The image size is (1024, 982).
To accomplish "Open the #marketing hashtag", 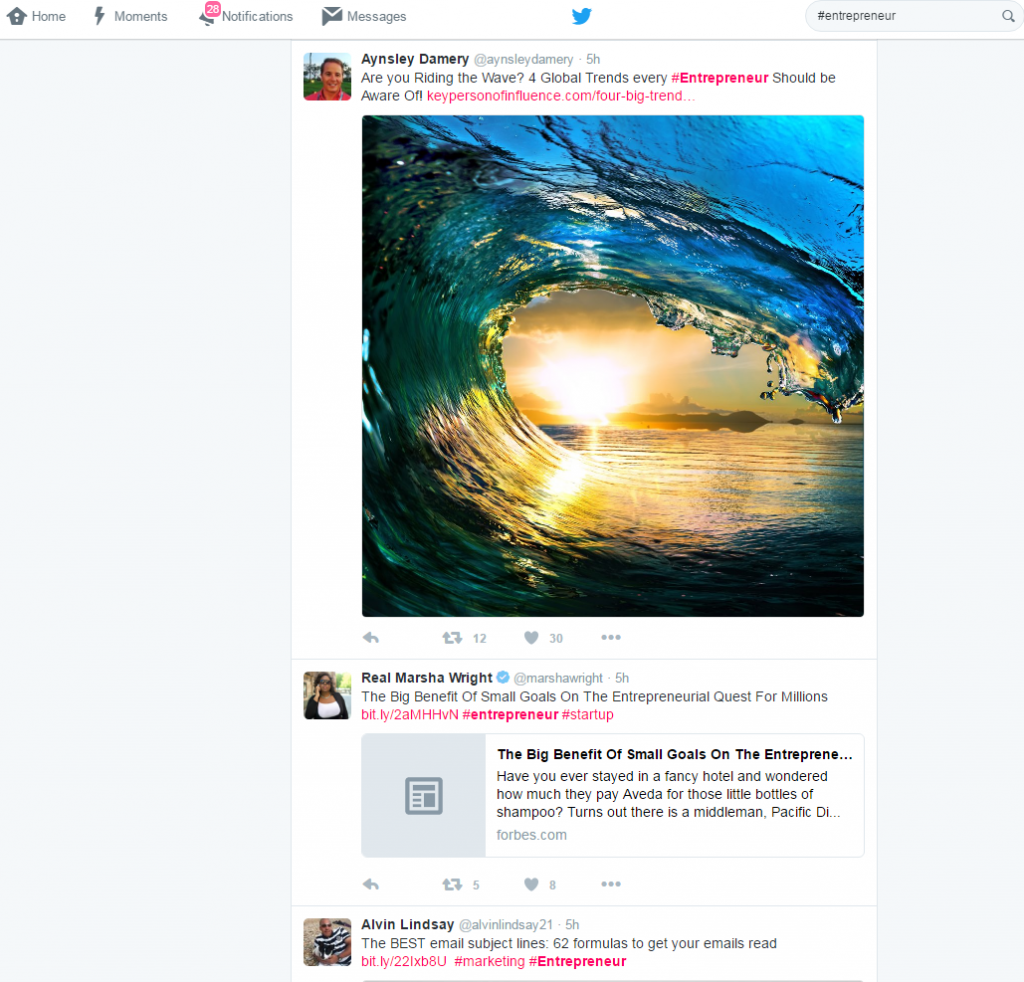I will coord(490,962).
